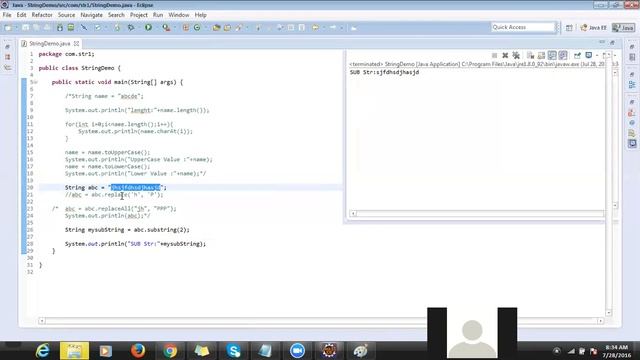This screenshot has height=360, width=640.
Task: Toggle Show Console on standard error change
Action: coord(563,56)
